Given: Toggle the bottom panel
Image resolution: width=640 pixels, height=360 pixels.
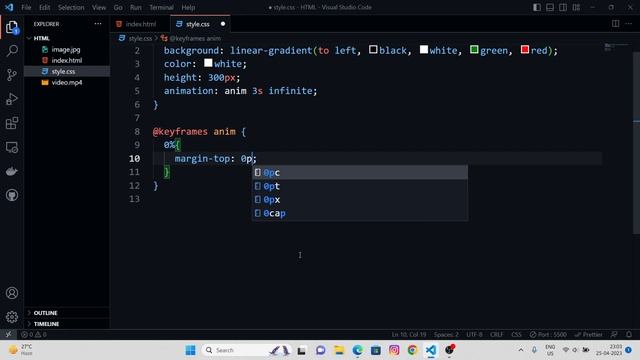Looking at the screenshot, I should click(x=550, y=7).
